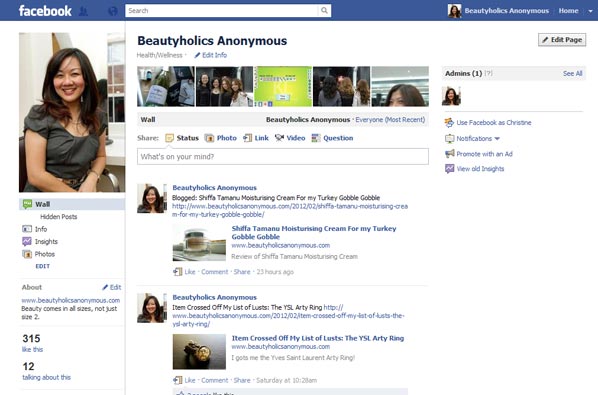
Task: Click the EDIT link under sidebar navigation
Action: [42, 266]
